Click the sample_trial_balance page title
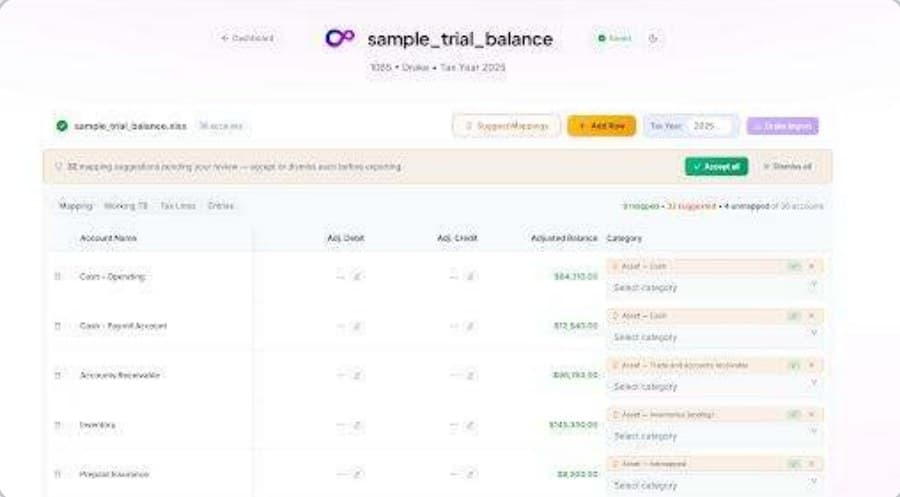 (x=460, y=39)
